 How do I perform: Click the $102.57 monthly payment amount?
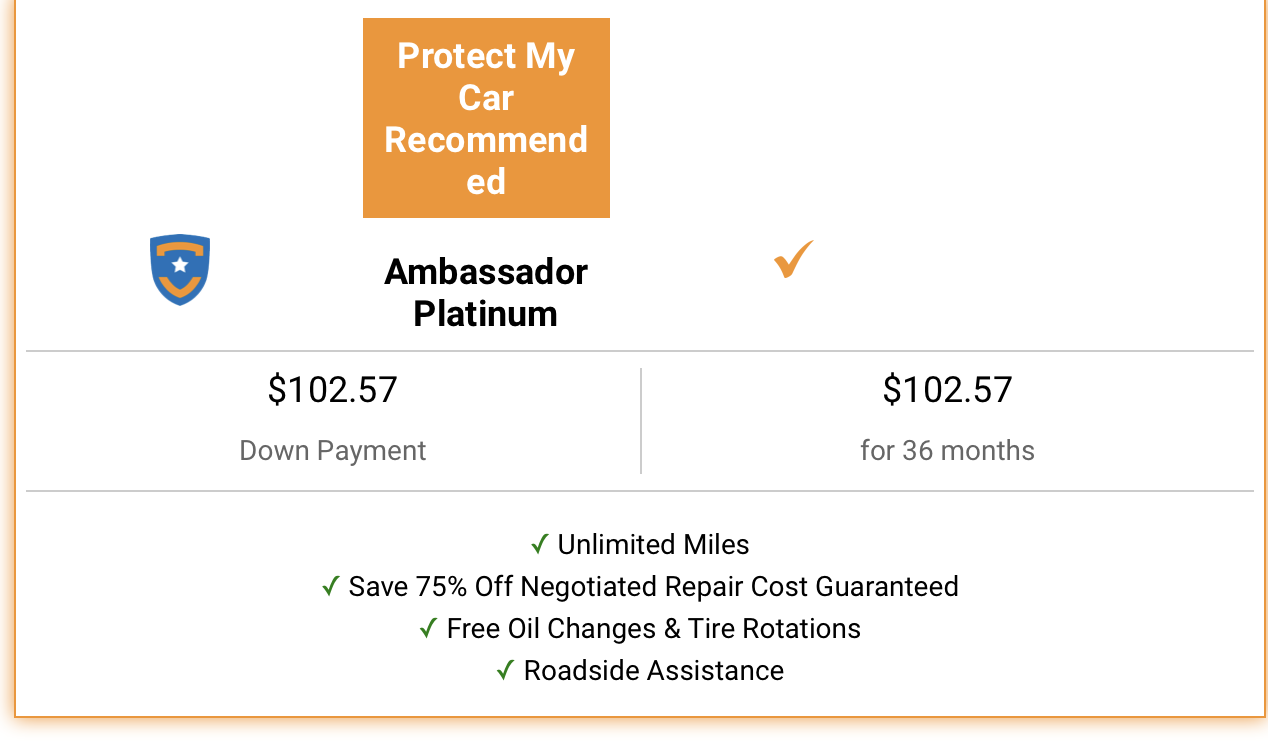coord(947,389)
